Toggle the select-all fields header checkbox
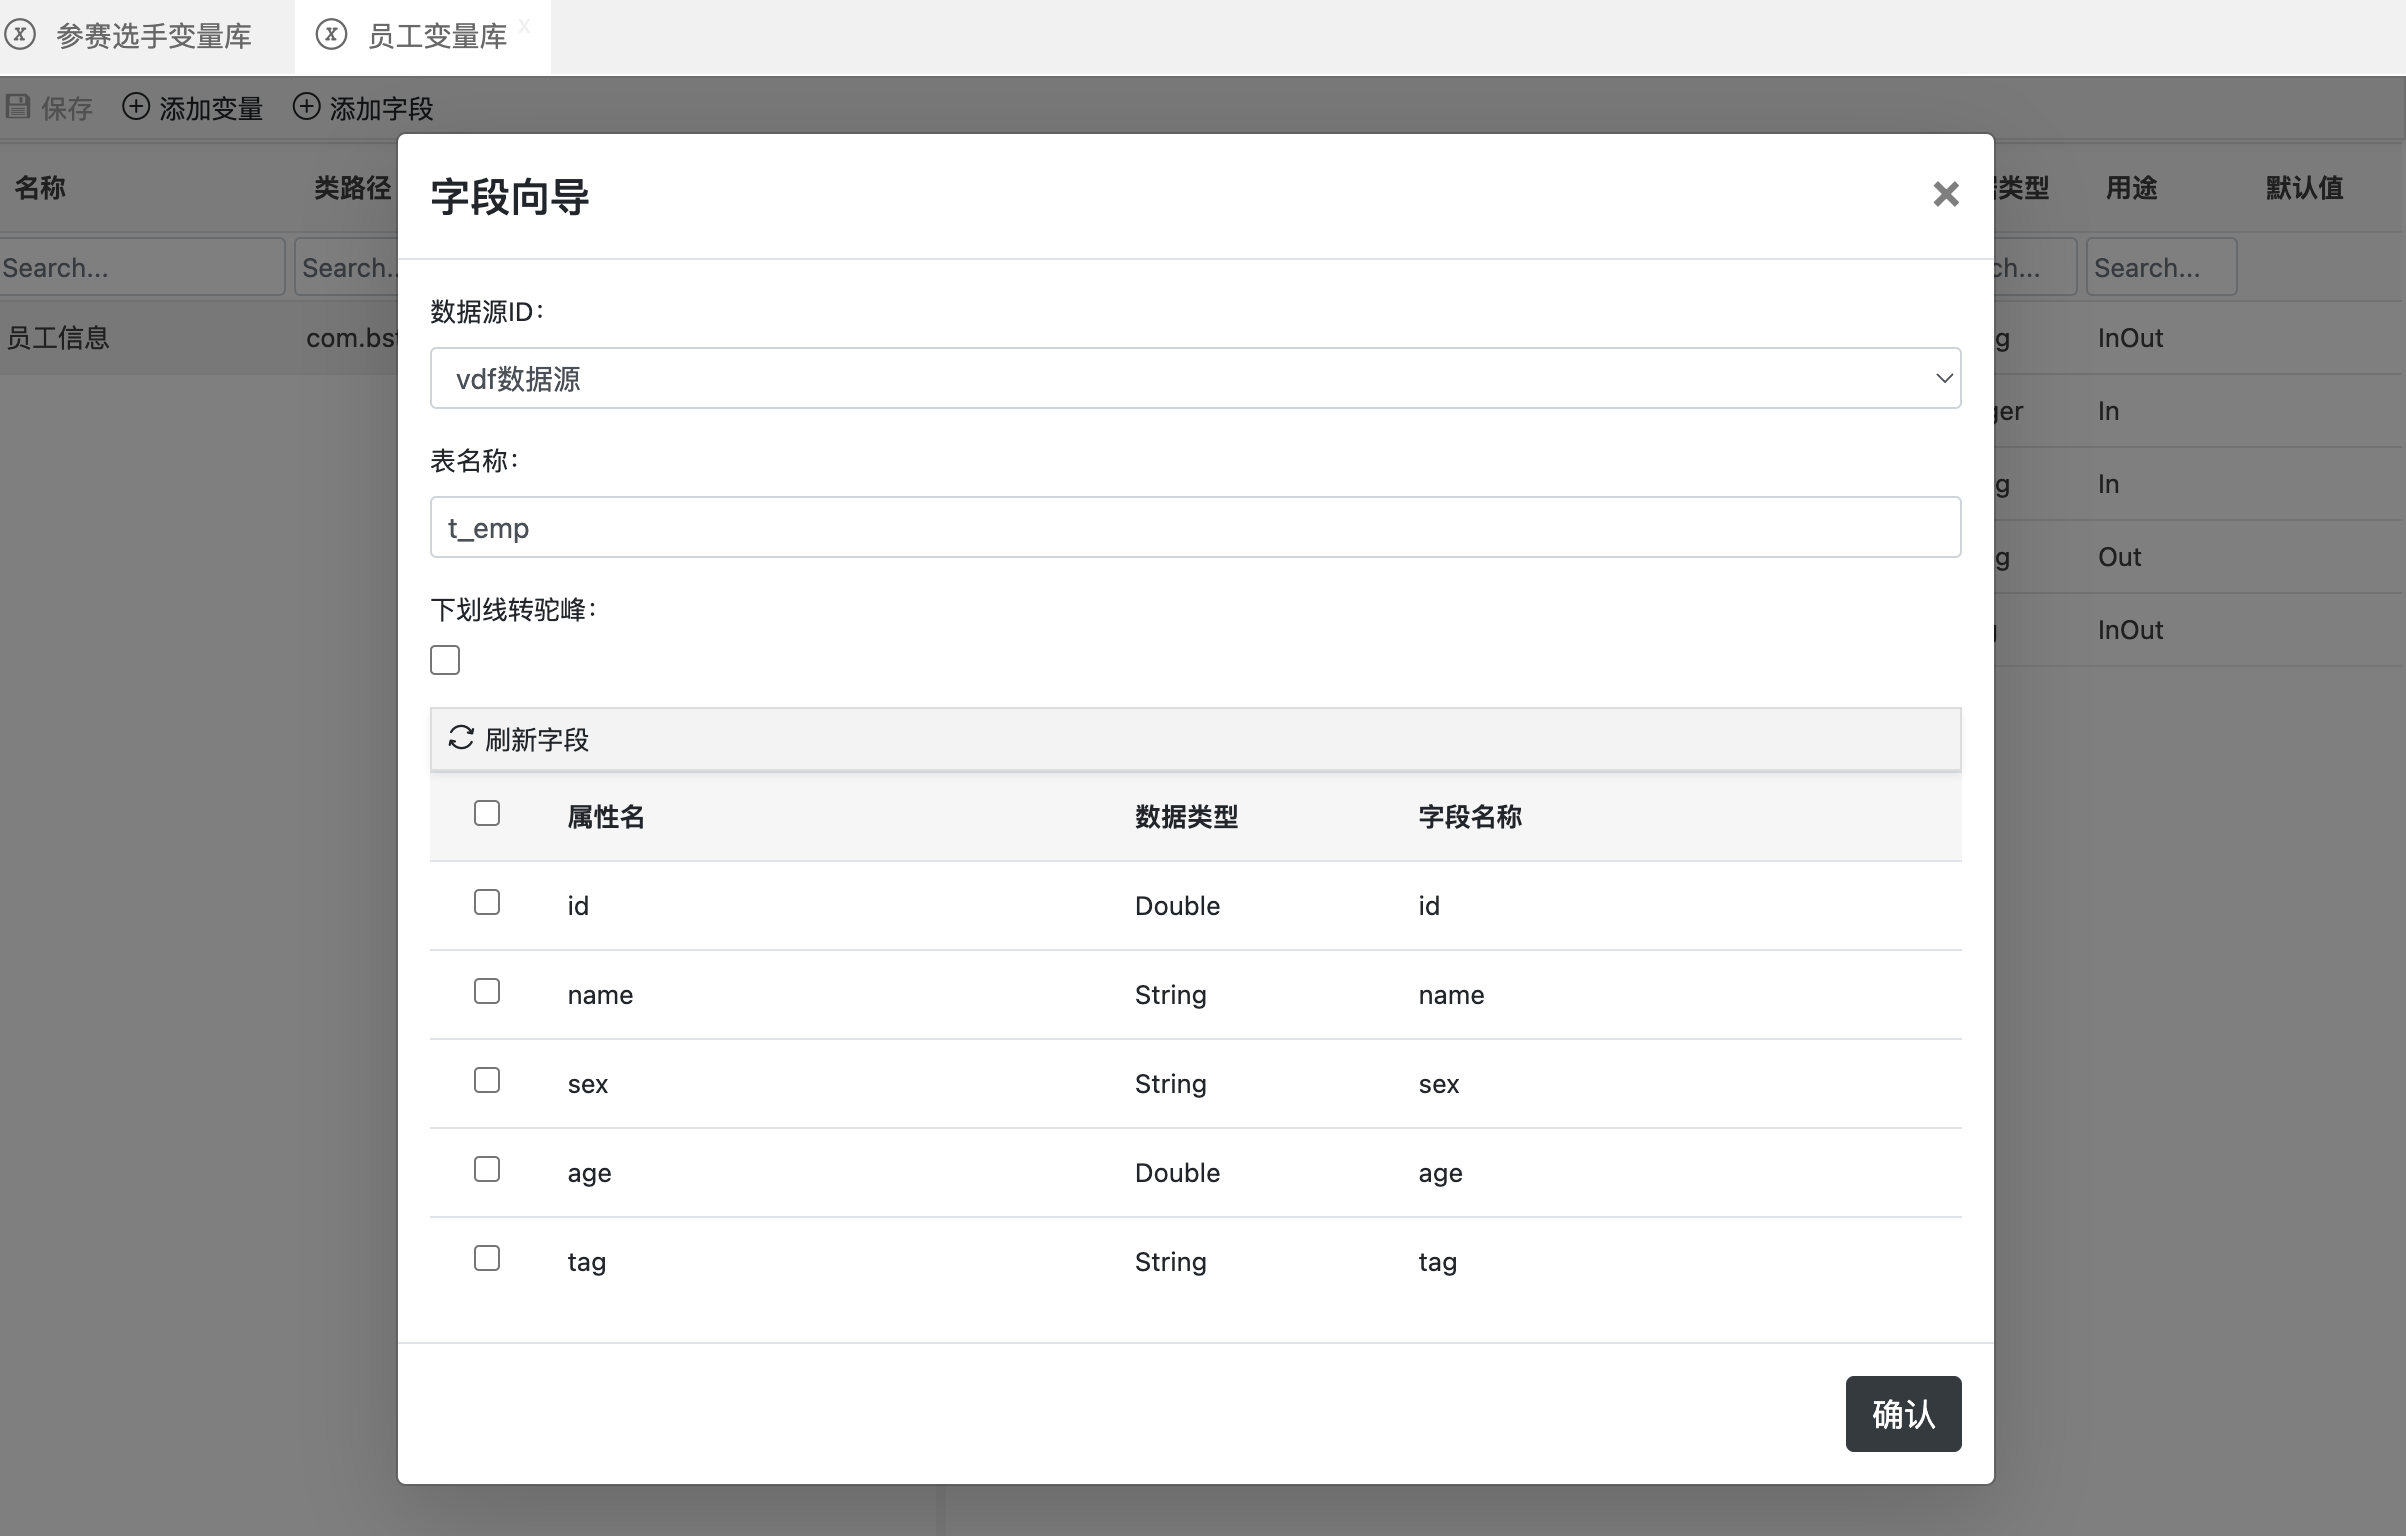The height and width of the screenshot is (1536, 2406). click(x=487, y=814)
